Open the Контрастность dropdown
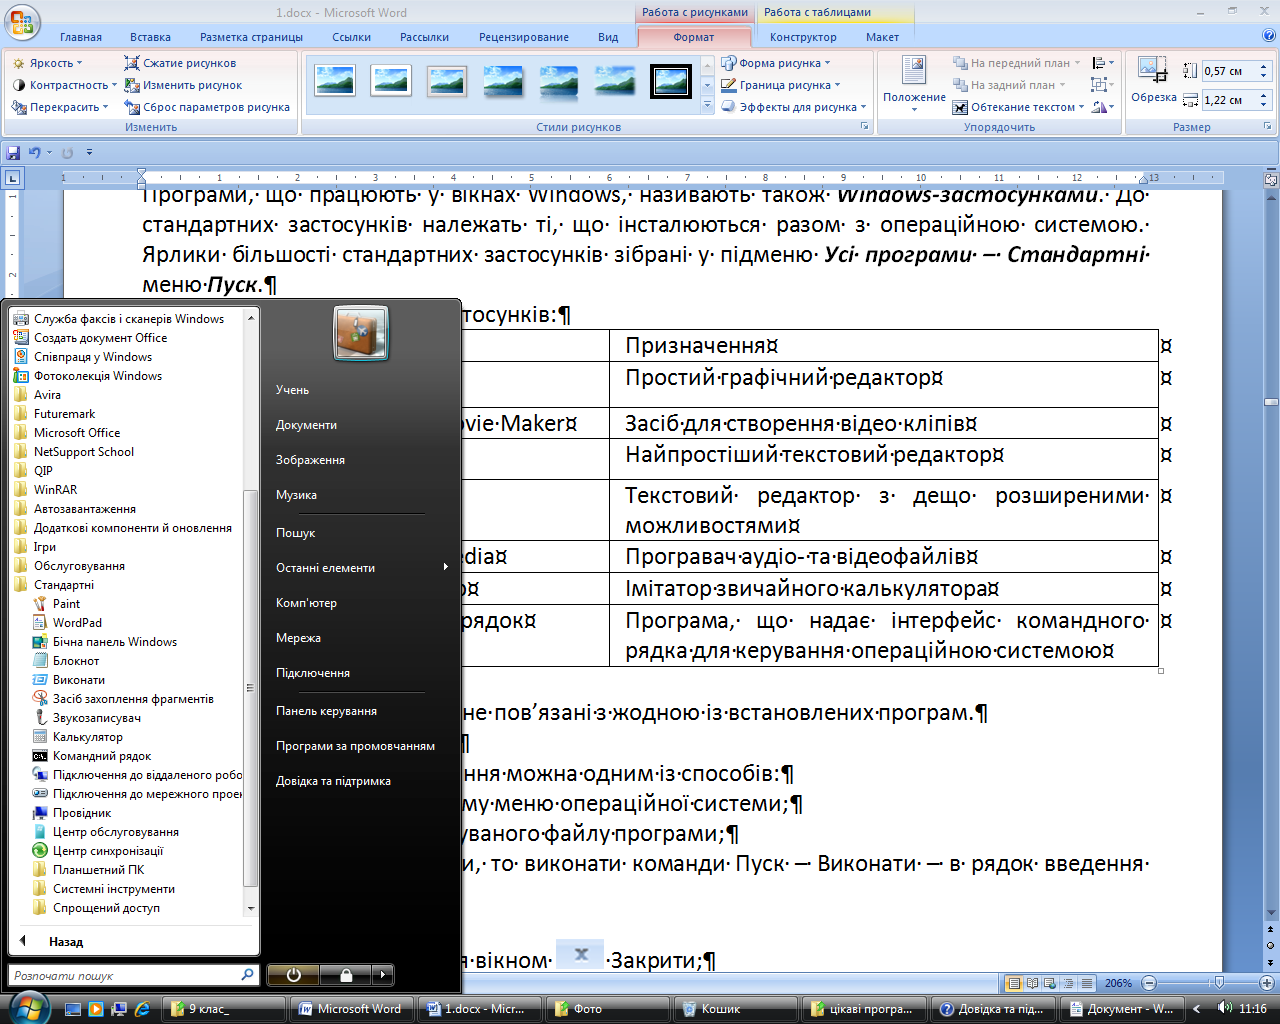Image resolution: width=1280 pixels, height=1024 pixels. pyautogui.click(x=64, y=85)
